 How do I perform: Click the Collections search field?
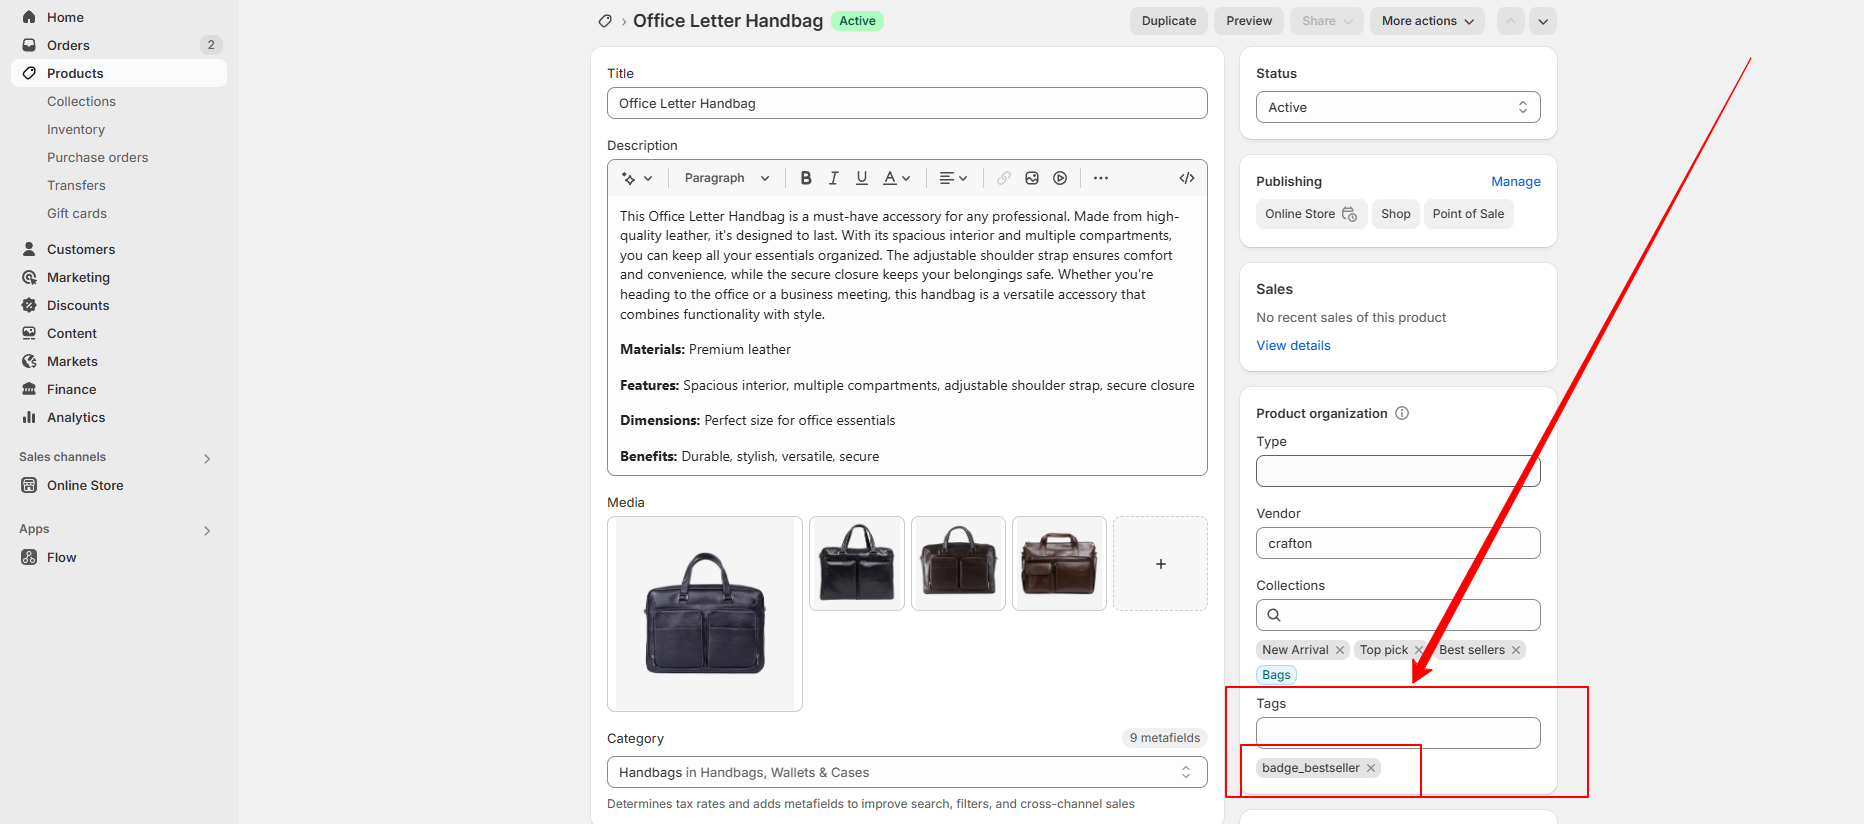[1398, 615]
